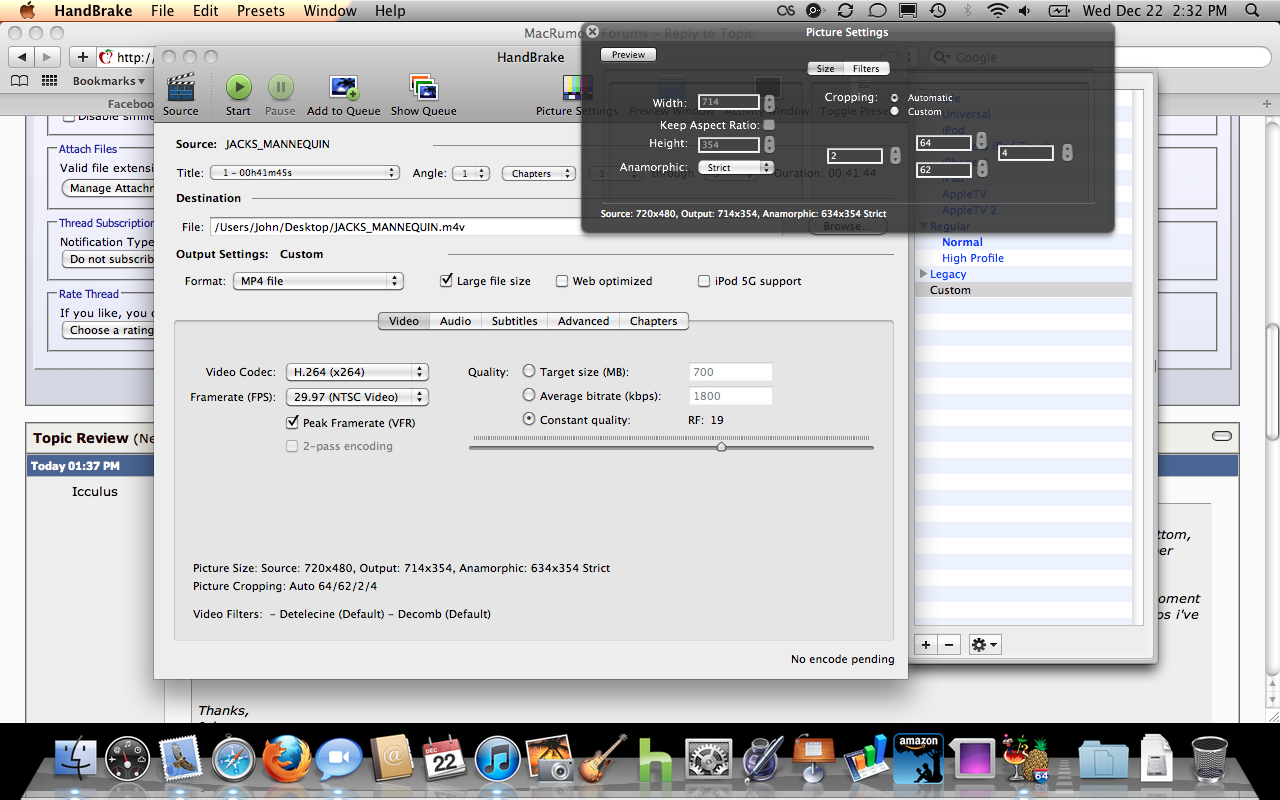Select the Normal preset

coord(962,242)
